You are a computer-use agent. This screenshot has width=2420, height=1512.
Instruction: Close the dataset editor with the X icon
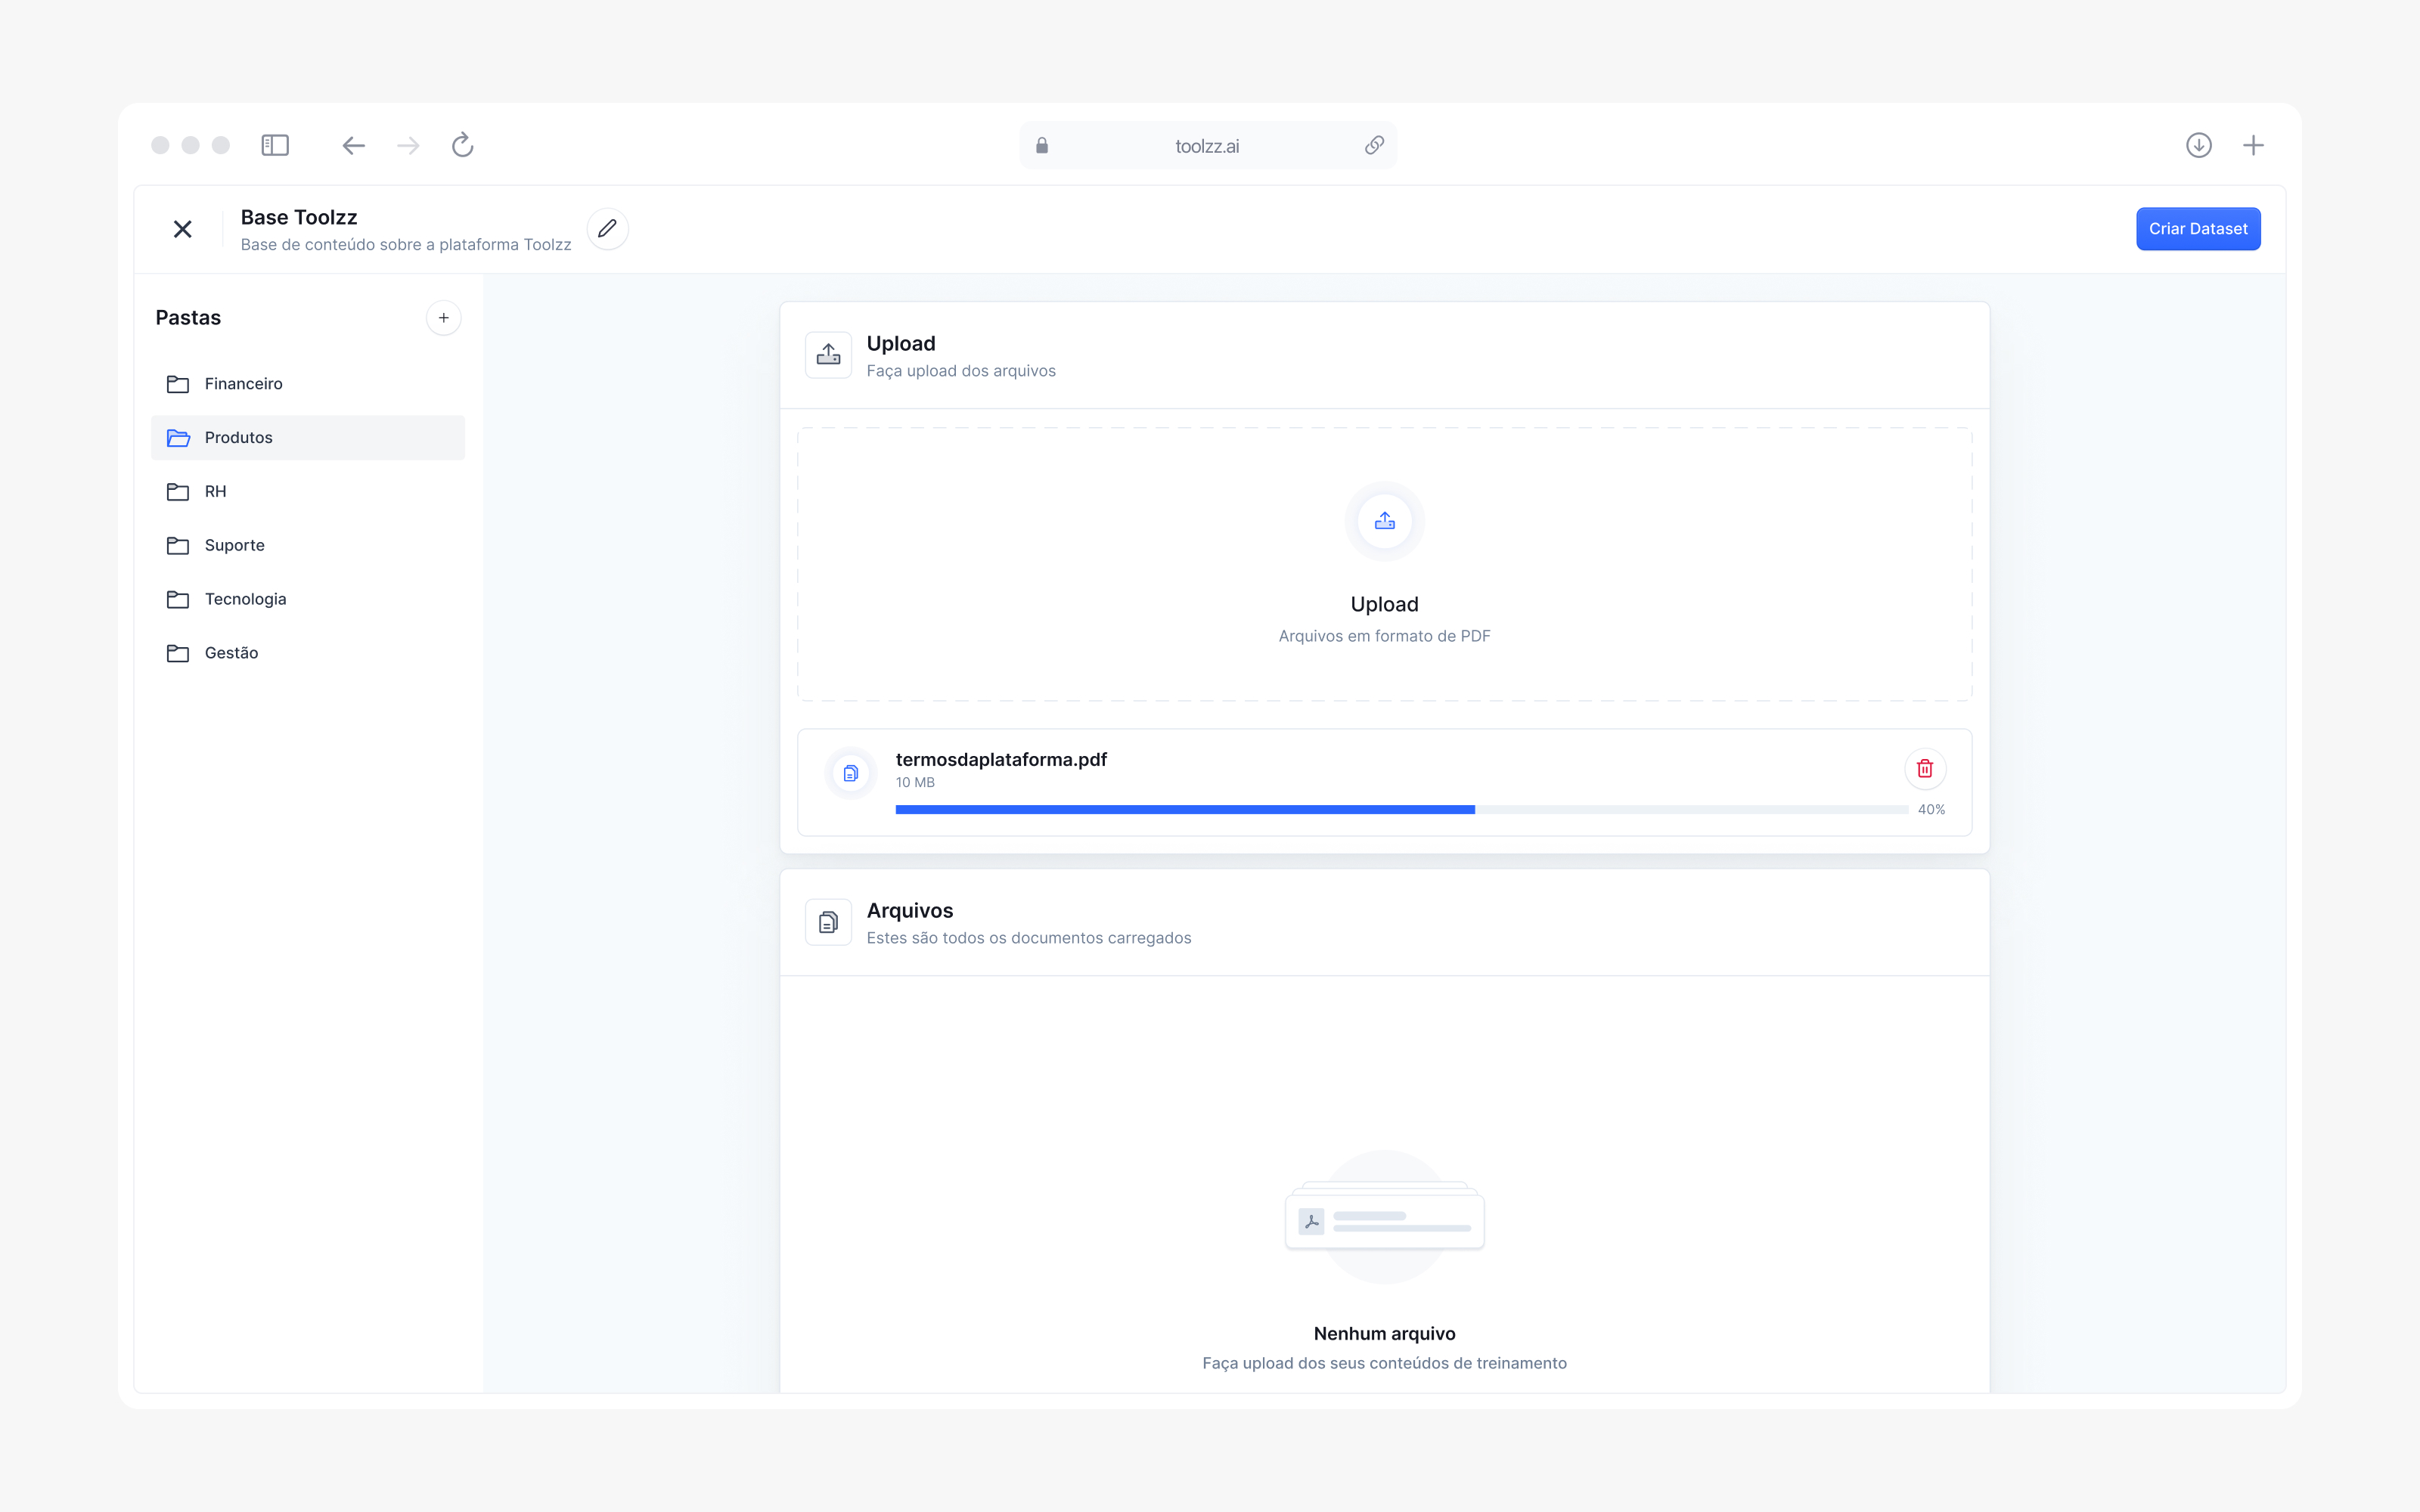click(183, 229)
